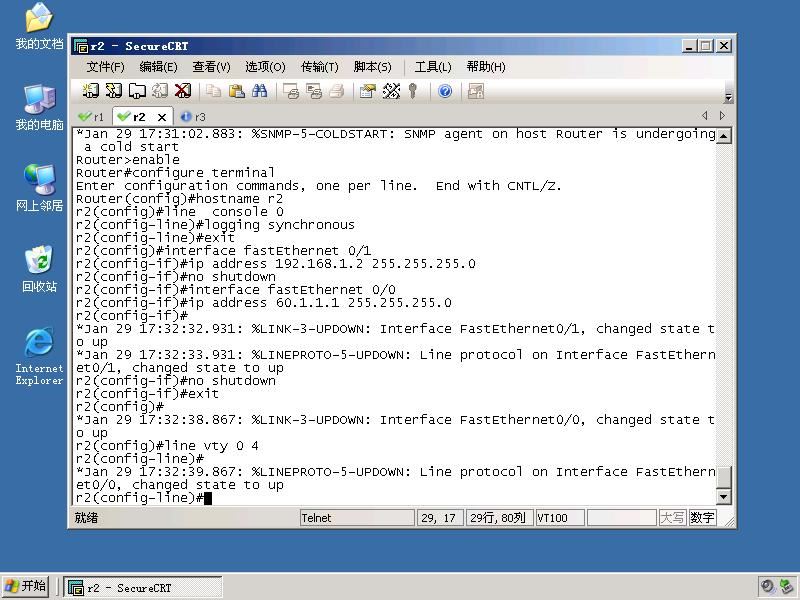This screenshot has width=800, height=600.
Task: Open the 传输(T) menu
Action: pyautogui.click(x=319, y=67)
